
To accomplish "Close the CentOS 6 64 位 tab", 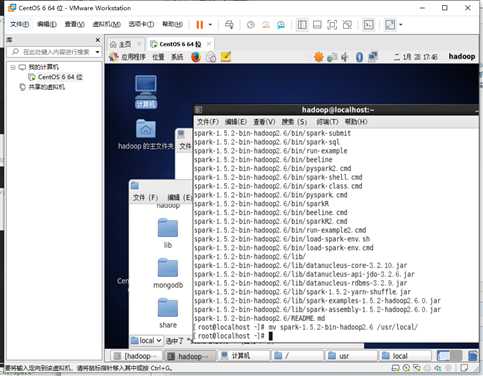I will [x=209, y=44].
